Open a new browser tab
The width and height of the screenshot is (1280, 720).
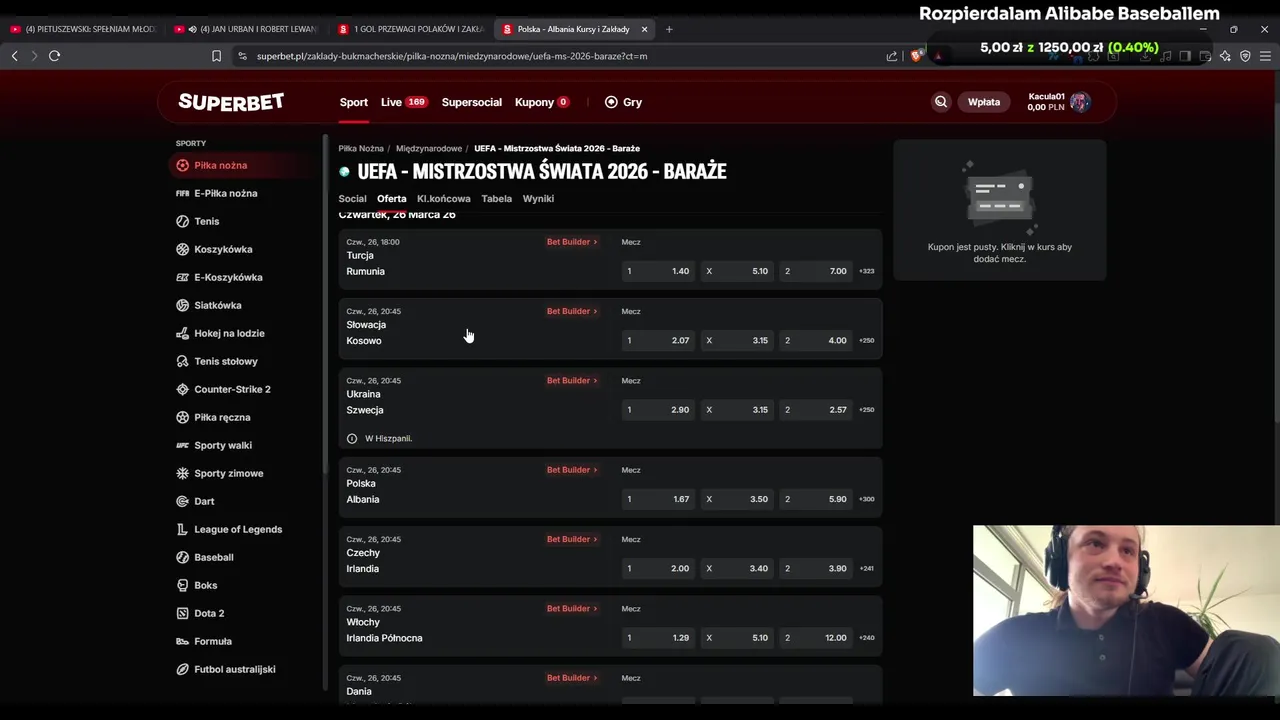(x=669, y=29)
